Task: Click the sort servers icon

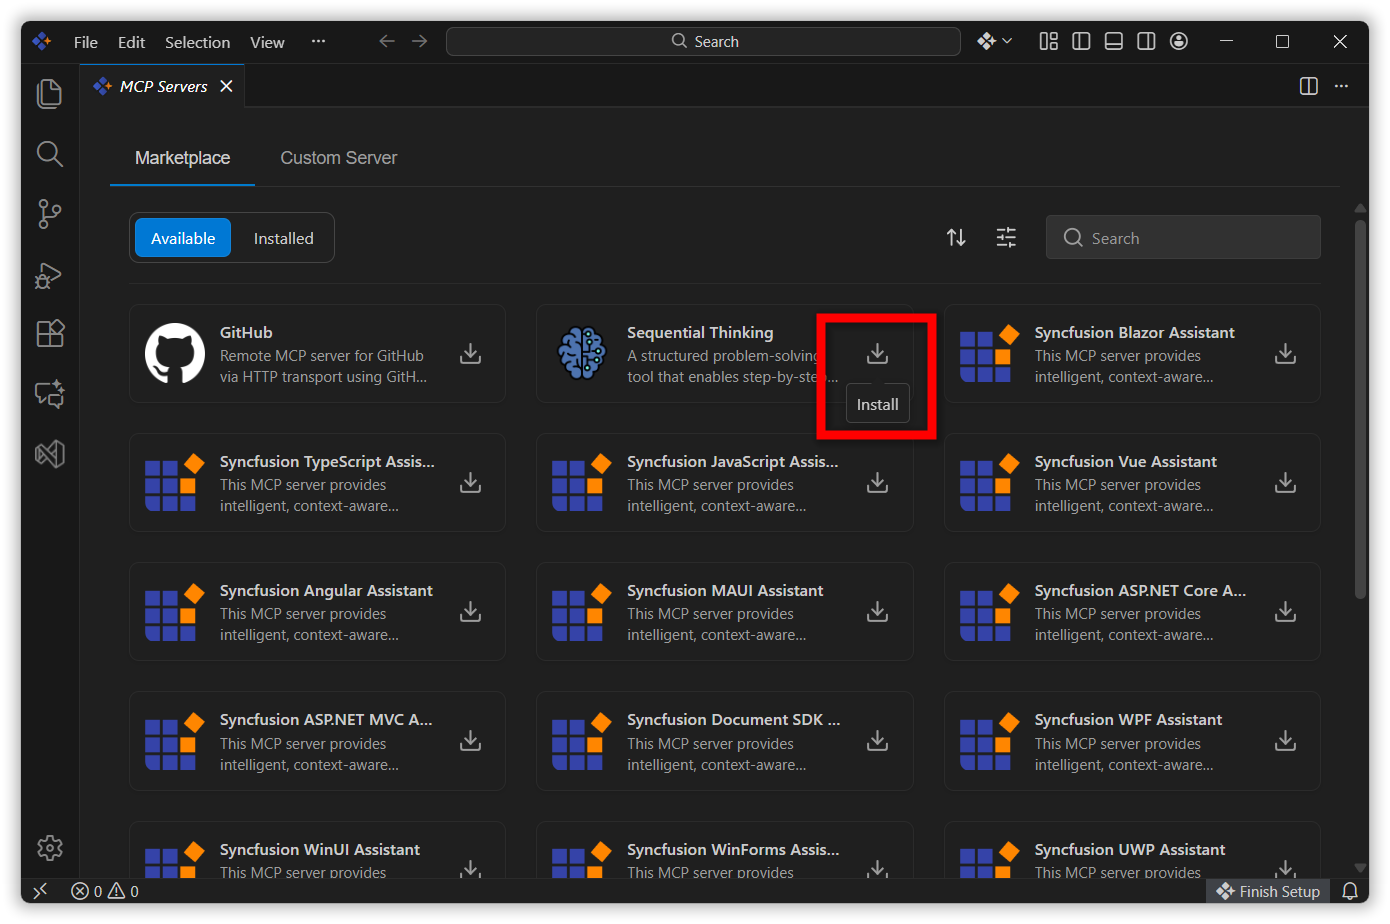Action: pos(956,237)
